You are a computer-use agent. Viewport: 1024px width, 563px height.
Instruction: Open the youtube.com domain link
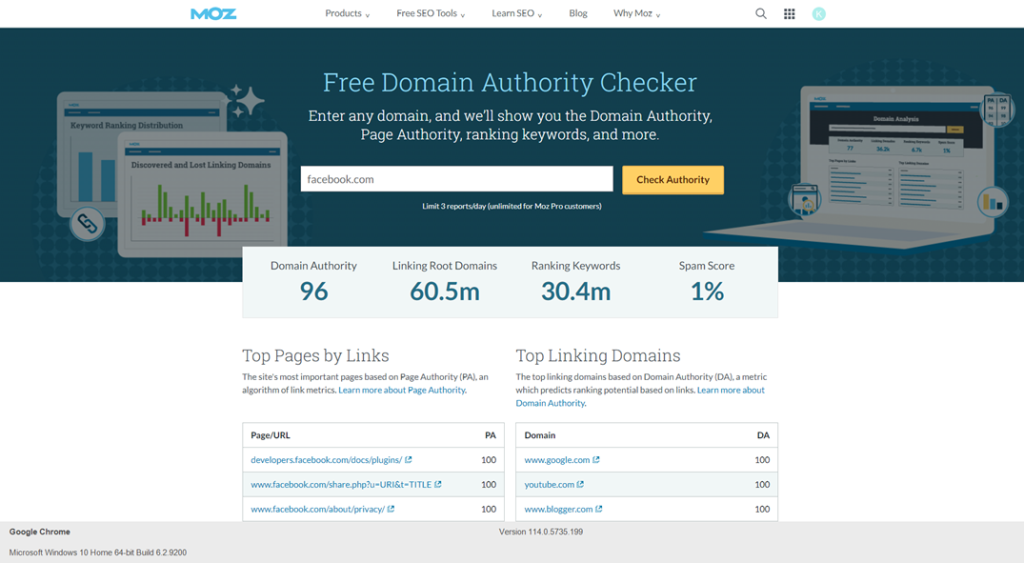tap(549, 485)
